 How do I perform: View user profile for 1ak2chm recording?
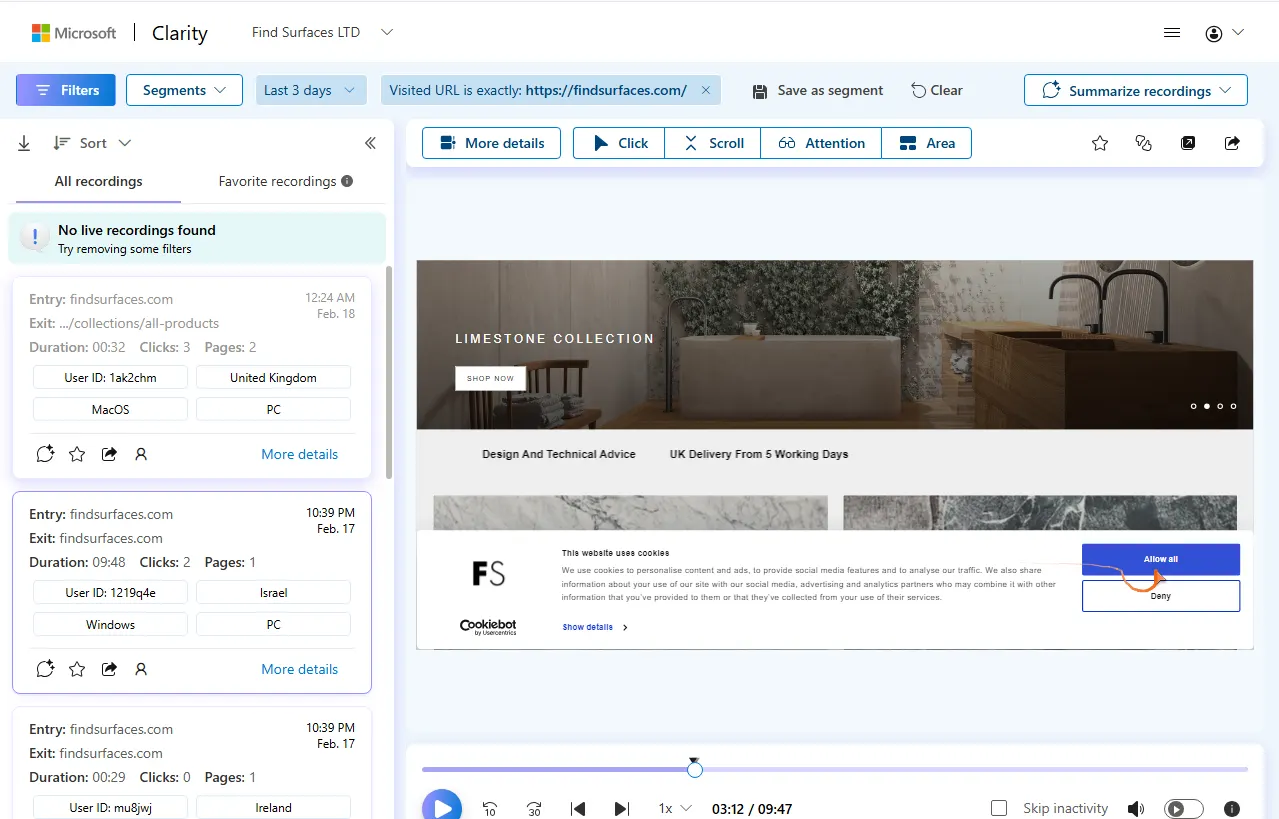click(141, 454)
